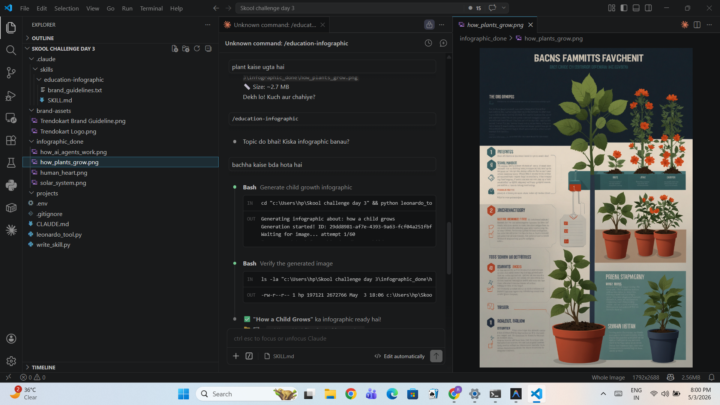Open leonardo_tool.py file
Image resolution: width=720 pixels, height=405 pixels.
(59, 235)
